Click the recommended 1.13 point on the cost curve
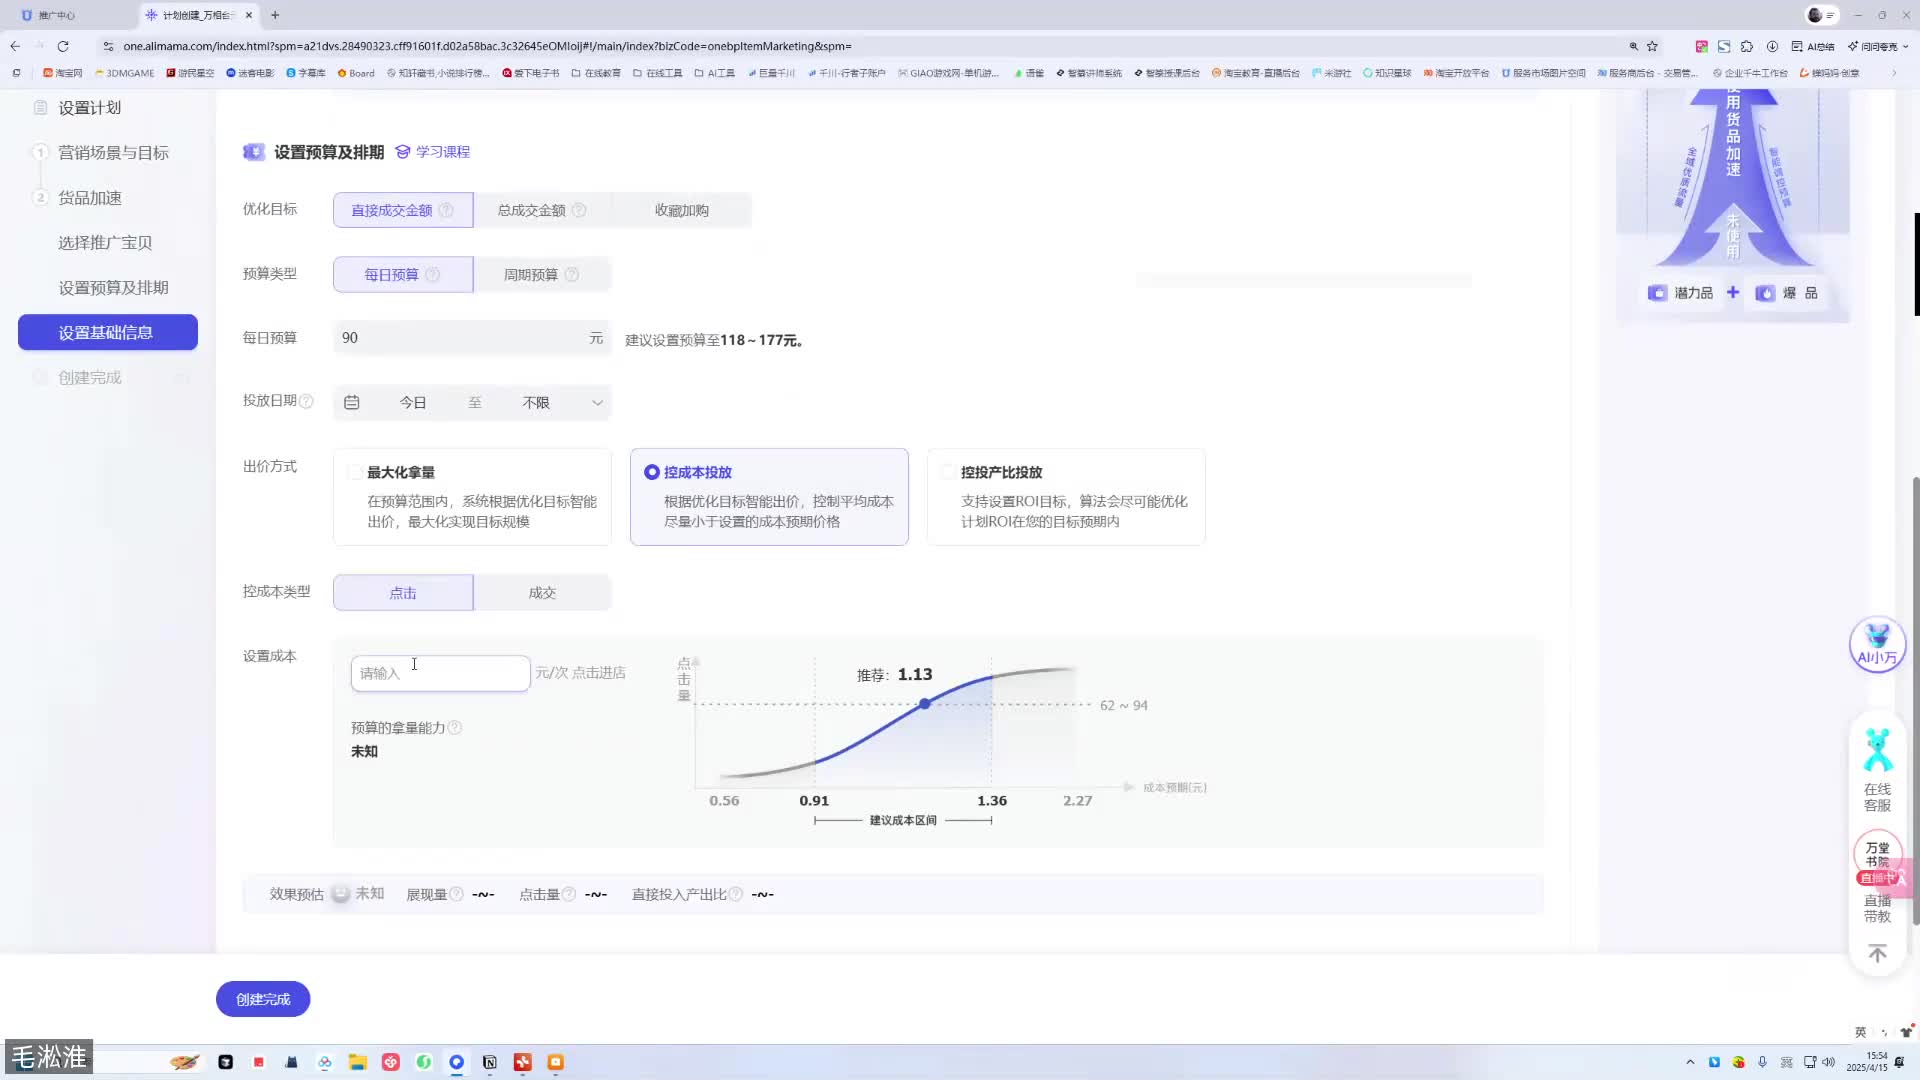The width and height of the screenshot is (1920, 1080). (925, 704)
